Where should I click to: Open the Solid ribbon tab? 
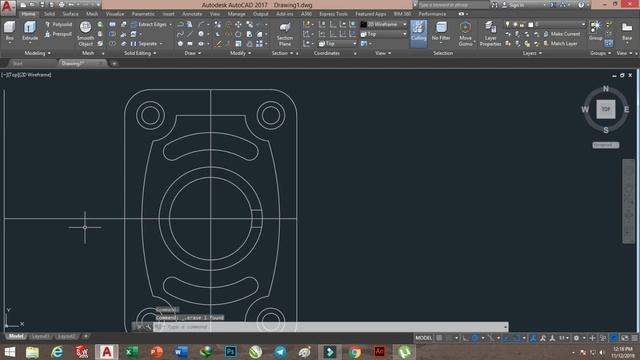49,14
